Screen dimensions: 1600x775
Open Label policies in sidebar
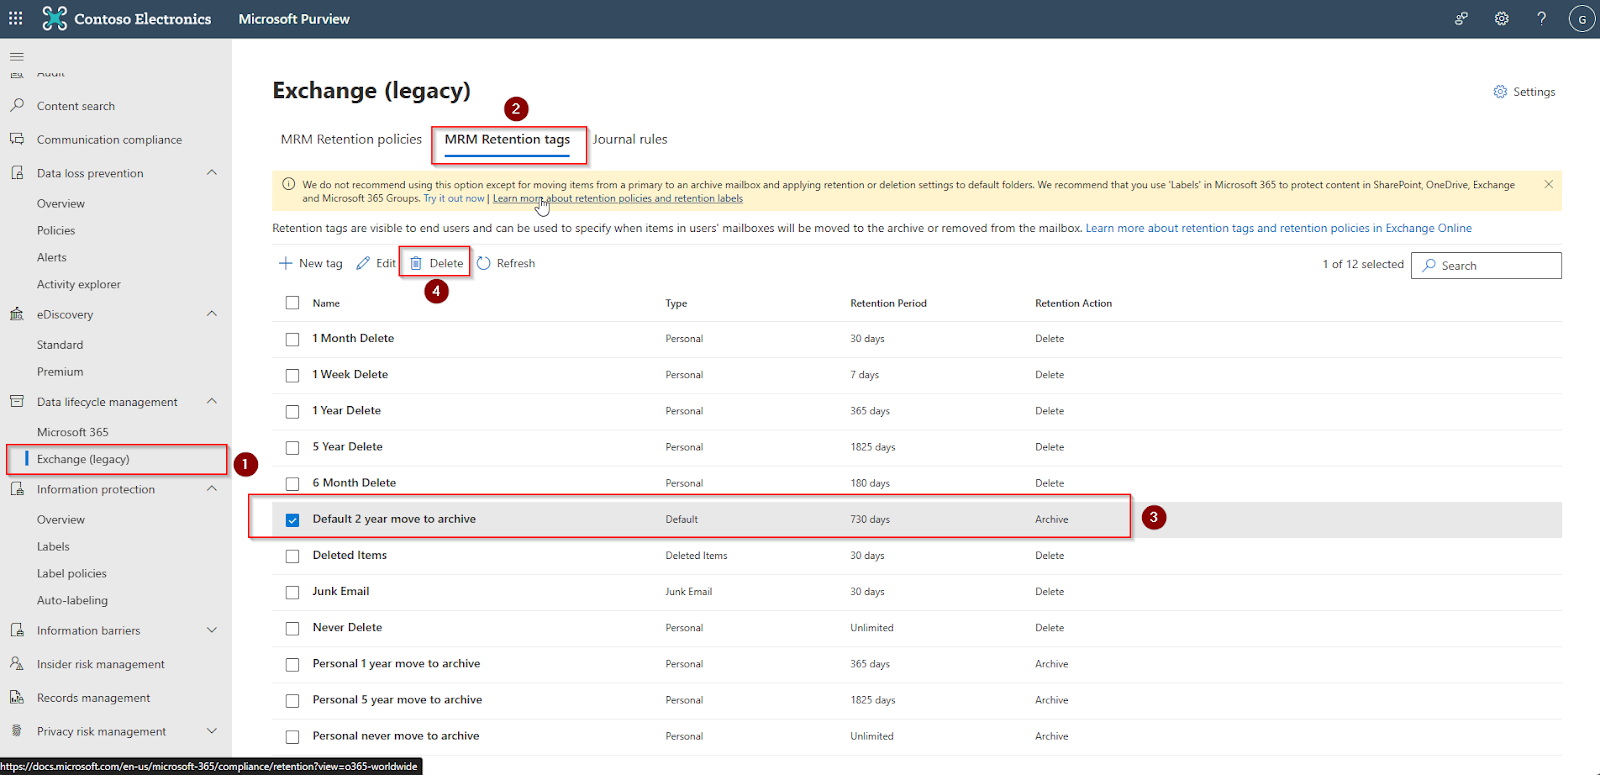tap(71, 573)
